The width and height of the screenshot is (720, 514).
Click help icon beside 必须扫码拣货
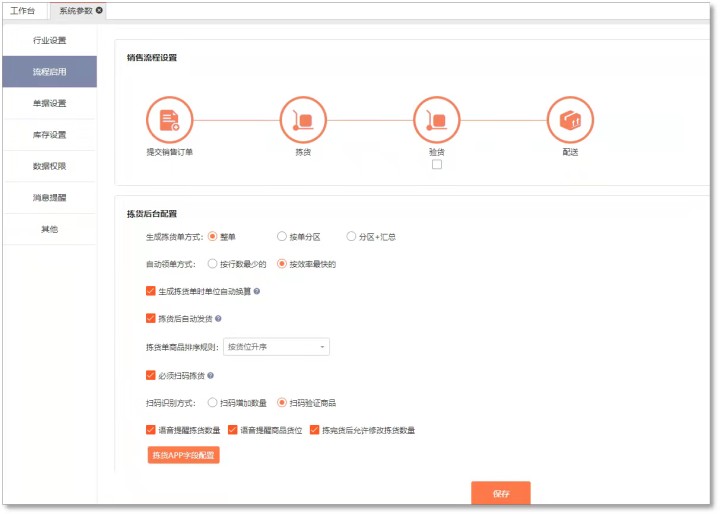pos(211,377)
